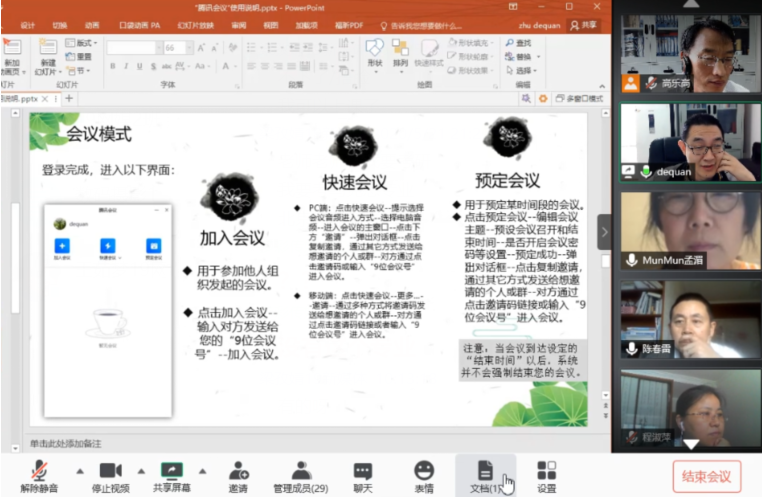
Task: Clear all text formatting icon
Action: (233, 48)
